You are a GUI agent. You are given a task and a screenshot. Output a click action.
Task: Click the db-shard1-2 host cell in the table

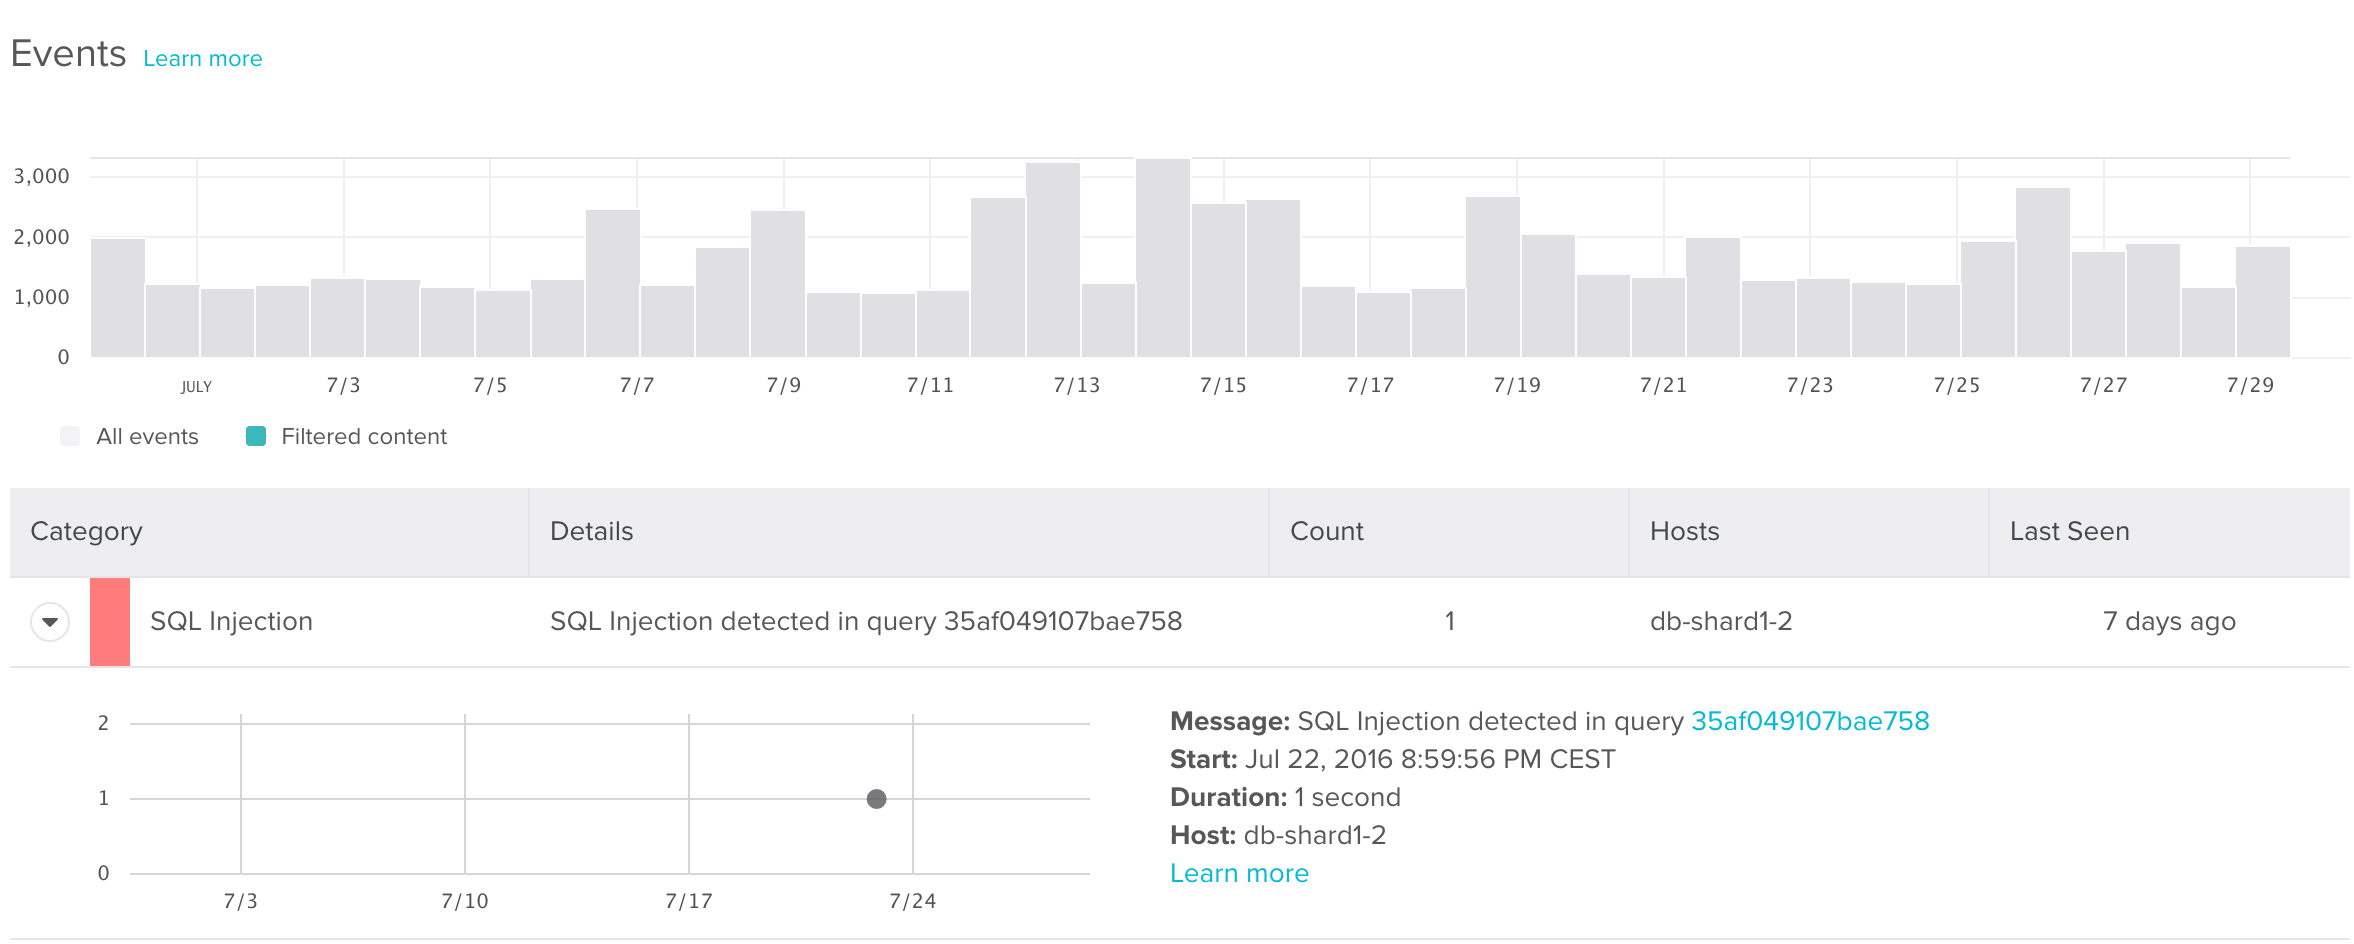[x=1721, y=622]
